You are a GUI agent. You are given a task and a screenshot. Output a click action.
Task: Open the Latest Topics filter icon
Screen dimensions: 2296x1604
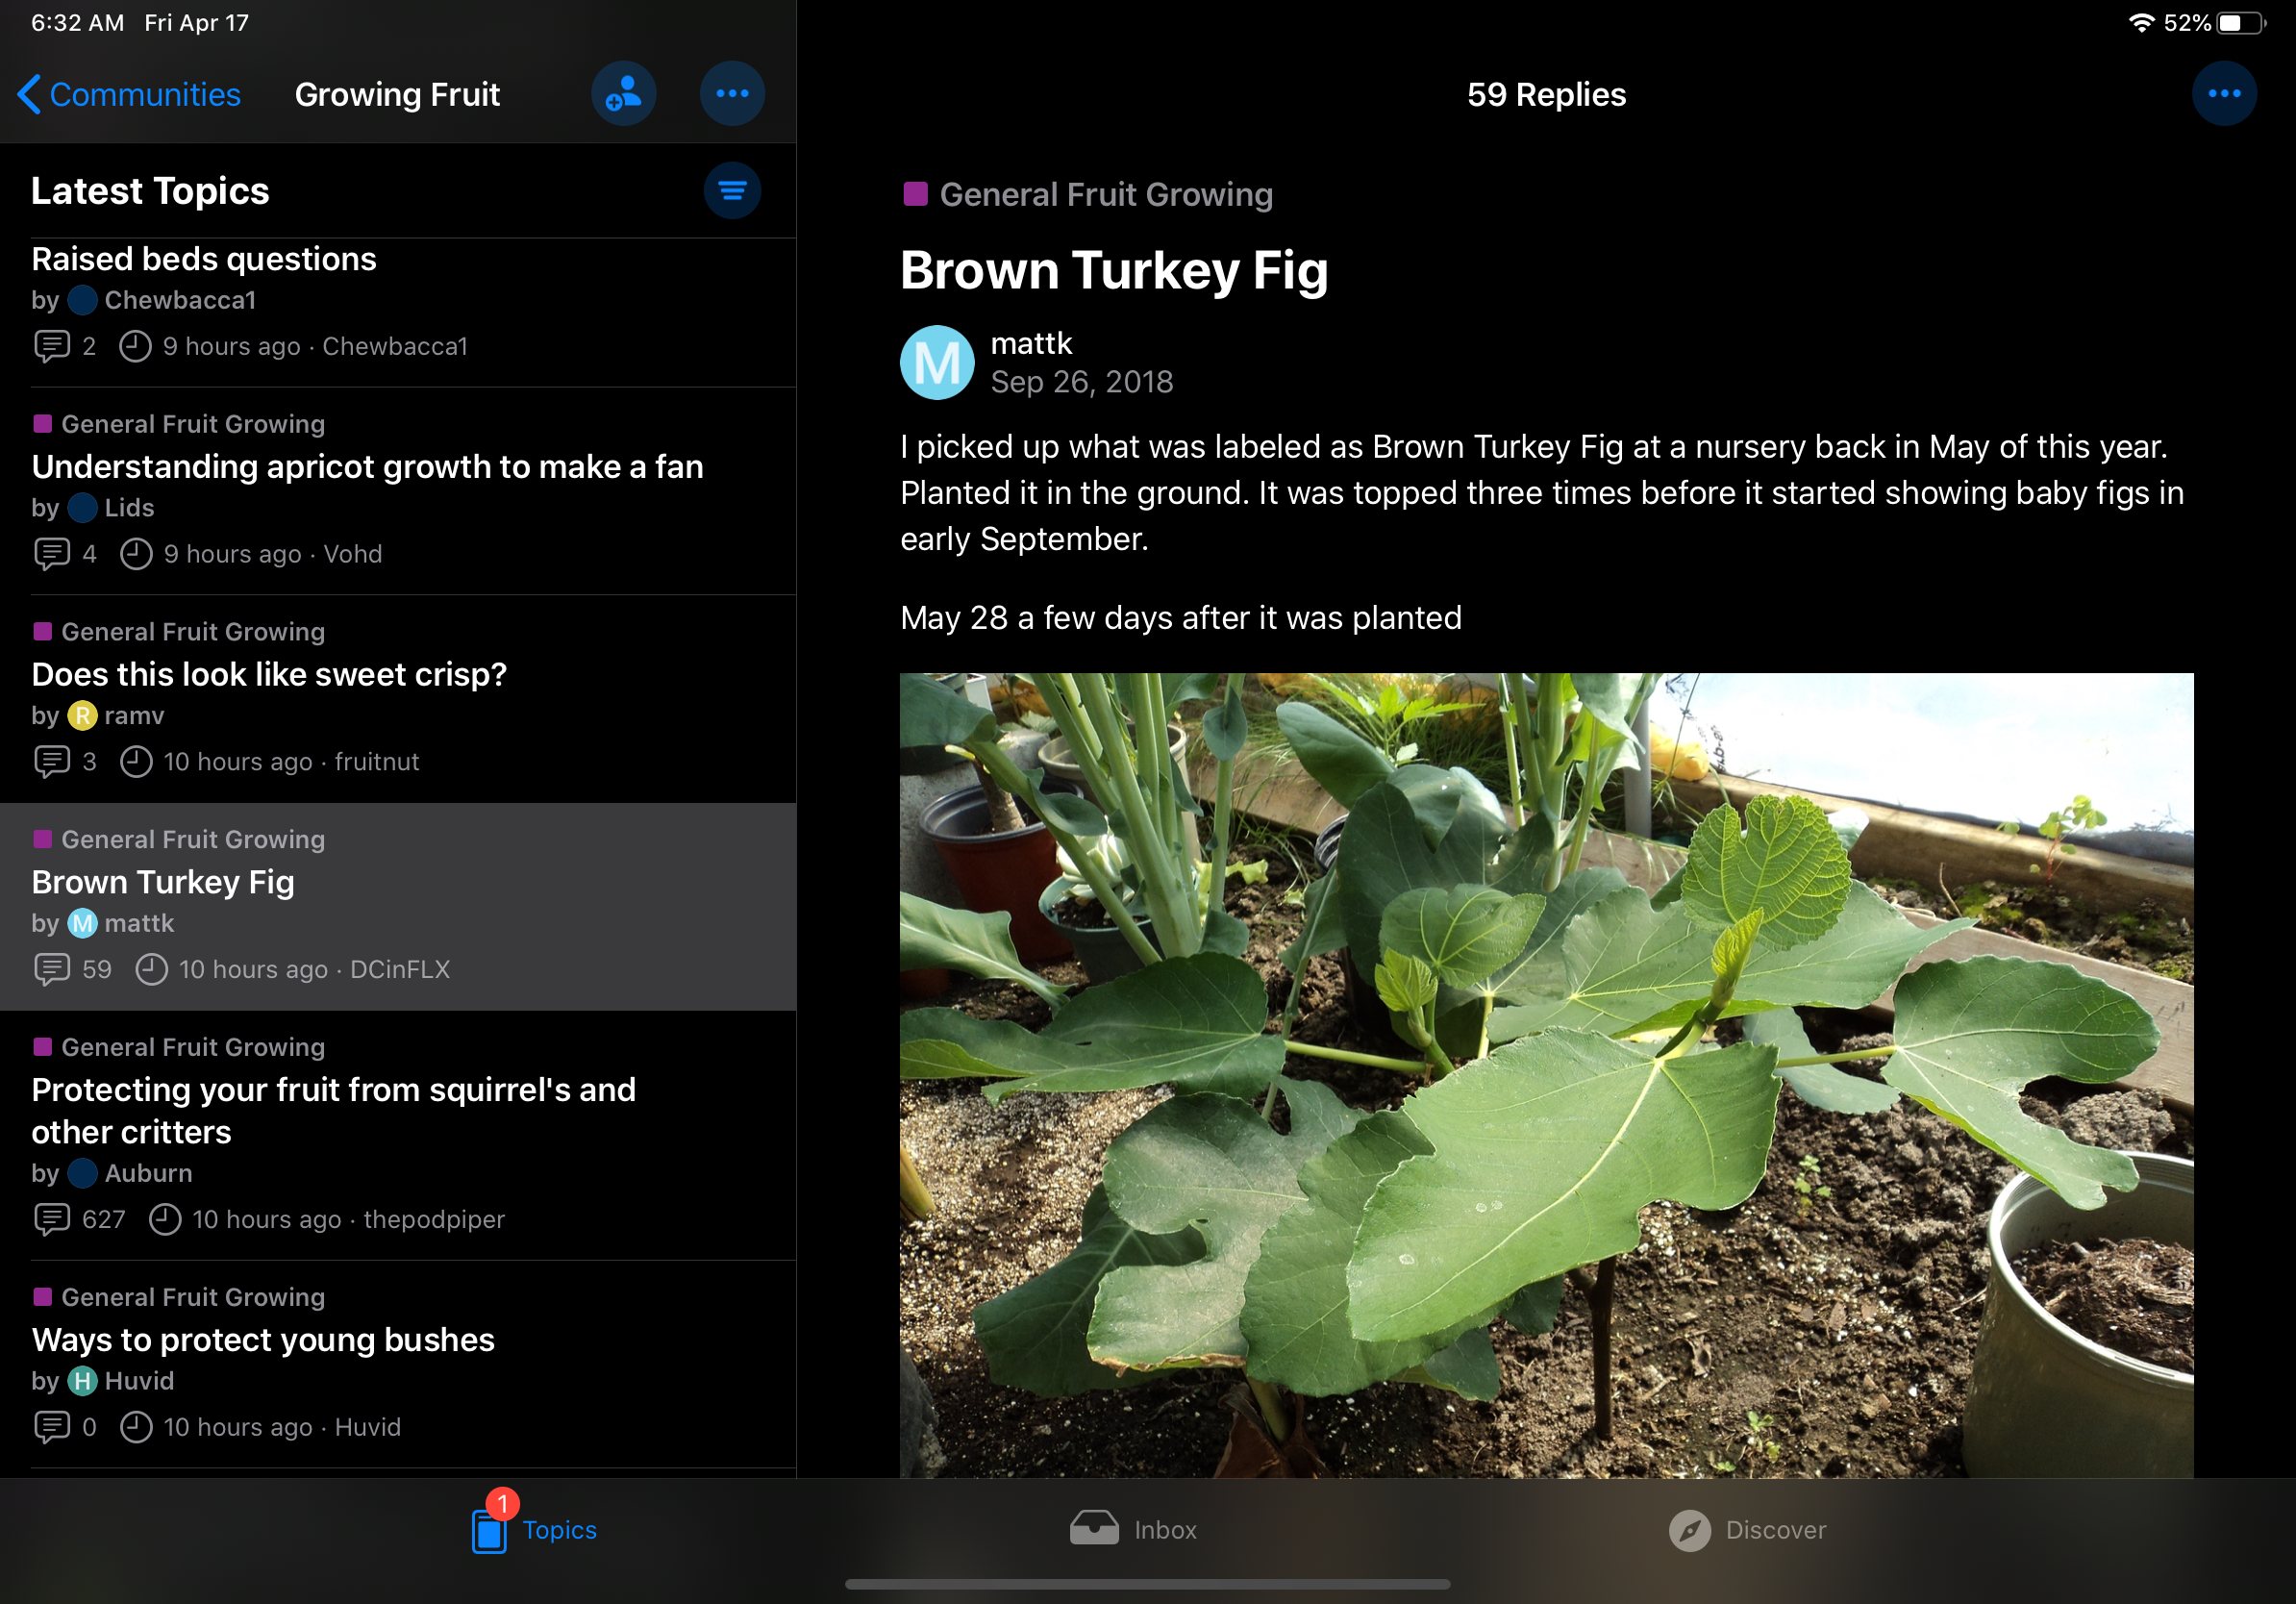[732, 191]
